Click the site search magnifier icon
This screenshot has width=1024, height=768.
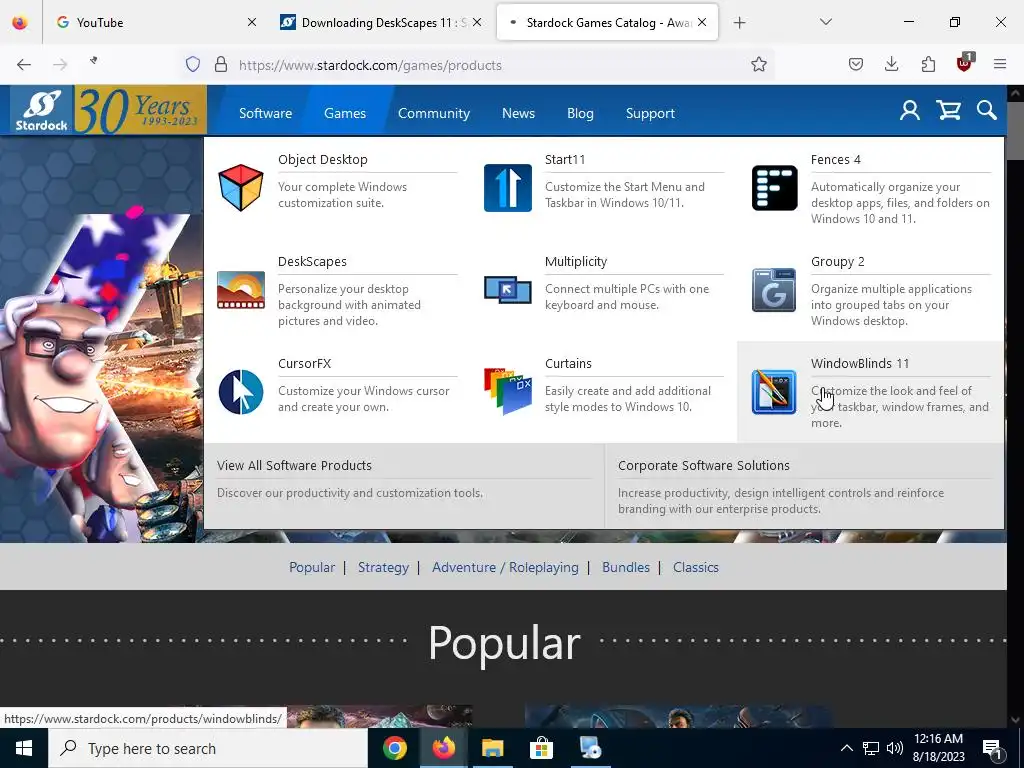point(987,110)
